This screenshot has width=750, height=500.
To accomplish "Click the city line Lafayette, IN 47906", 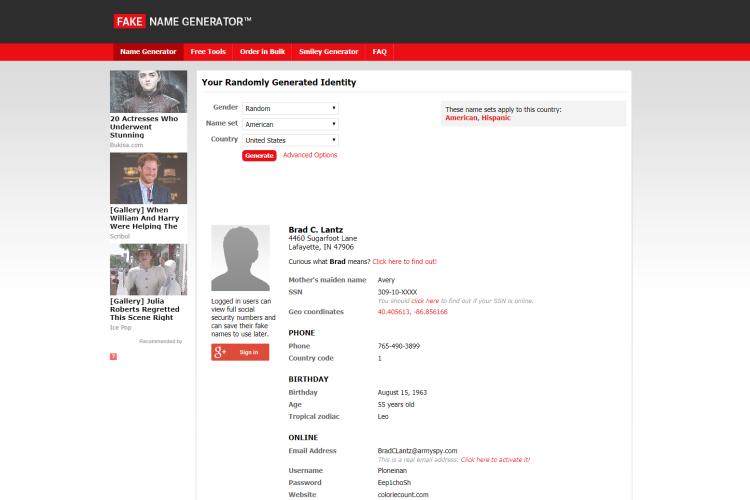I will tap(321, 247).
